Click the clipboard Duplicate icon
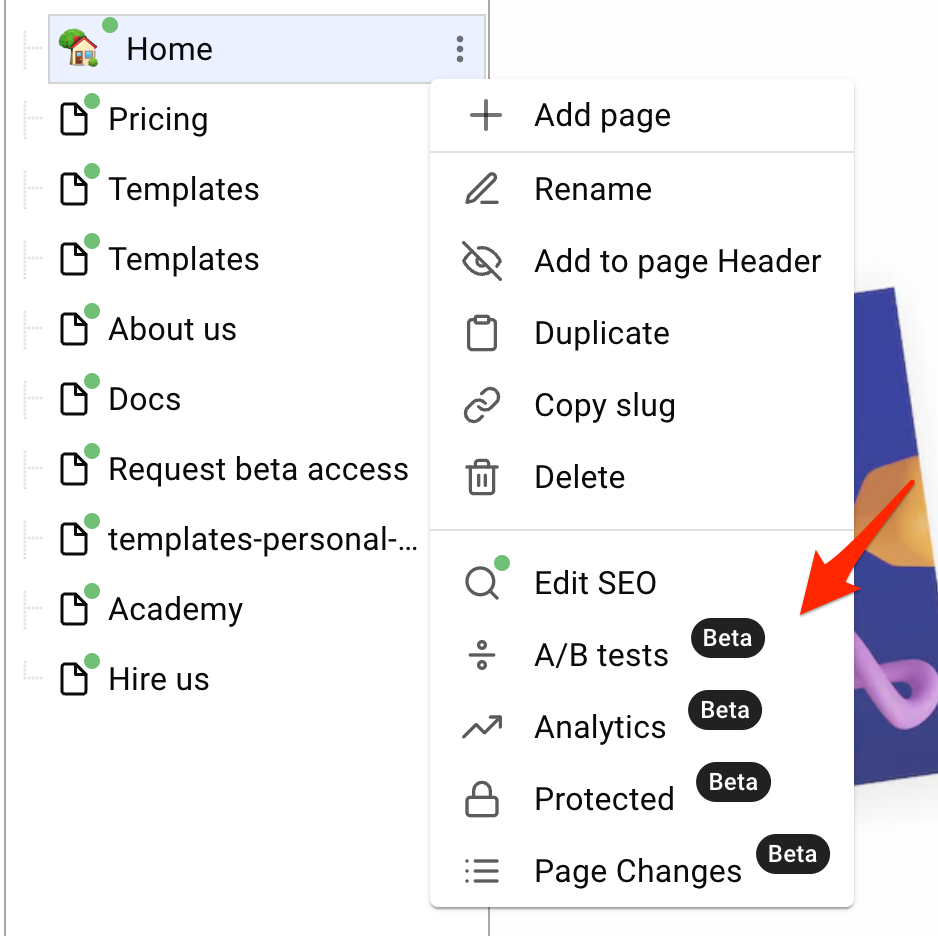Screen dimensions: 938x936 coord(482,333)
